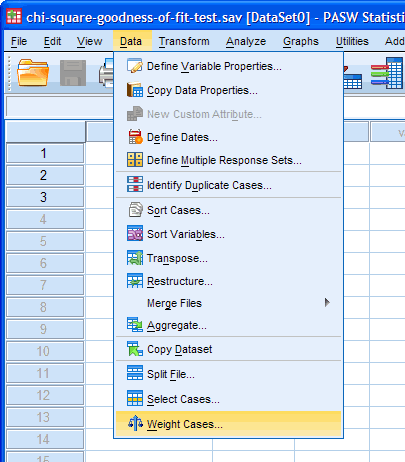Click the Identify Duplicate Cases icon
This screenshot has height=462, width=405.
135,184
